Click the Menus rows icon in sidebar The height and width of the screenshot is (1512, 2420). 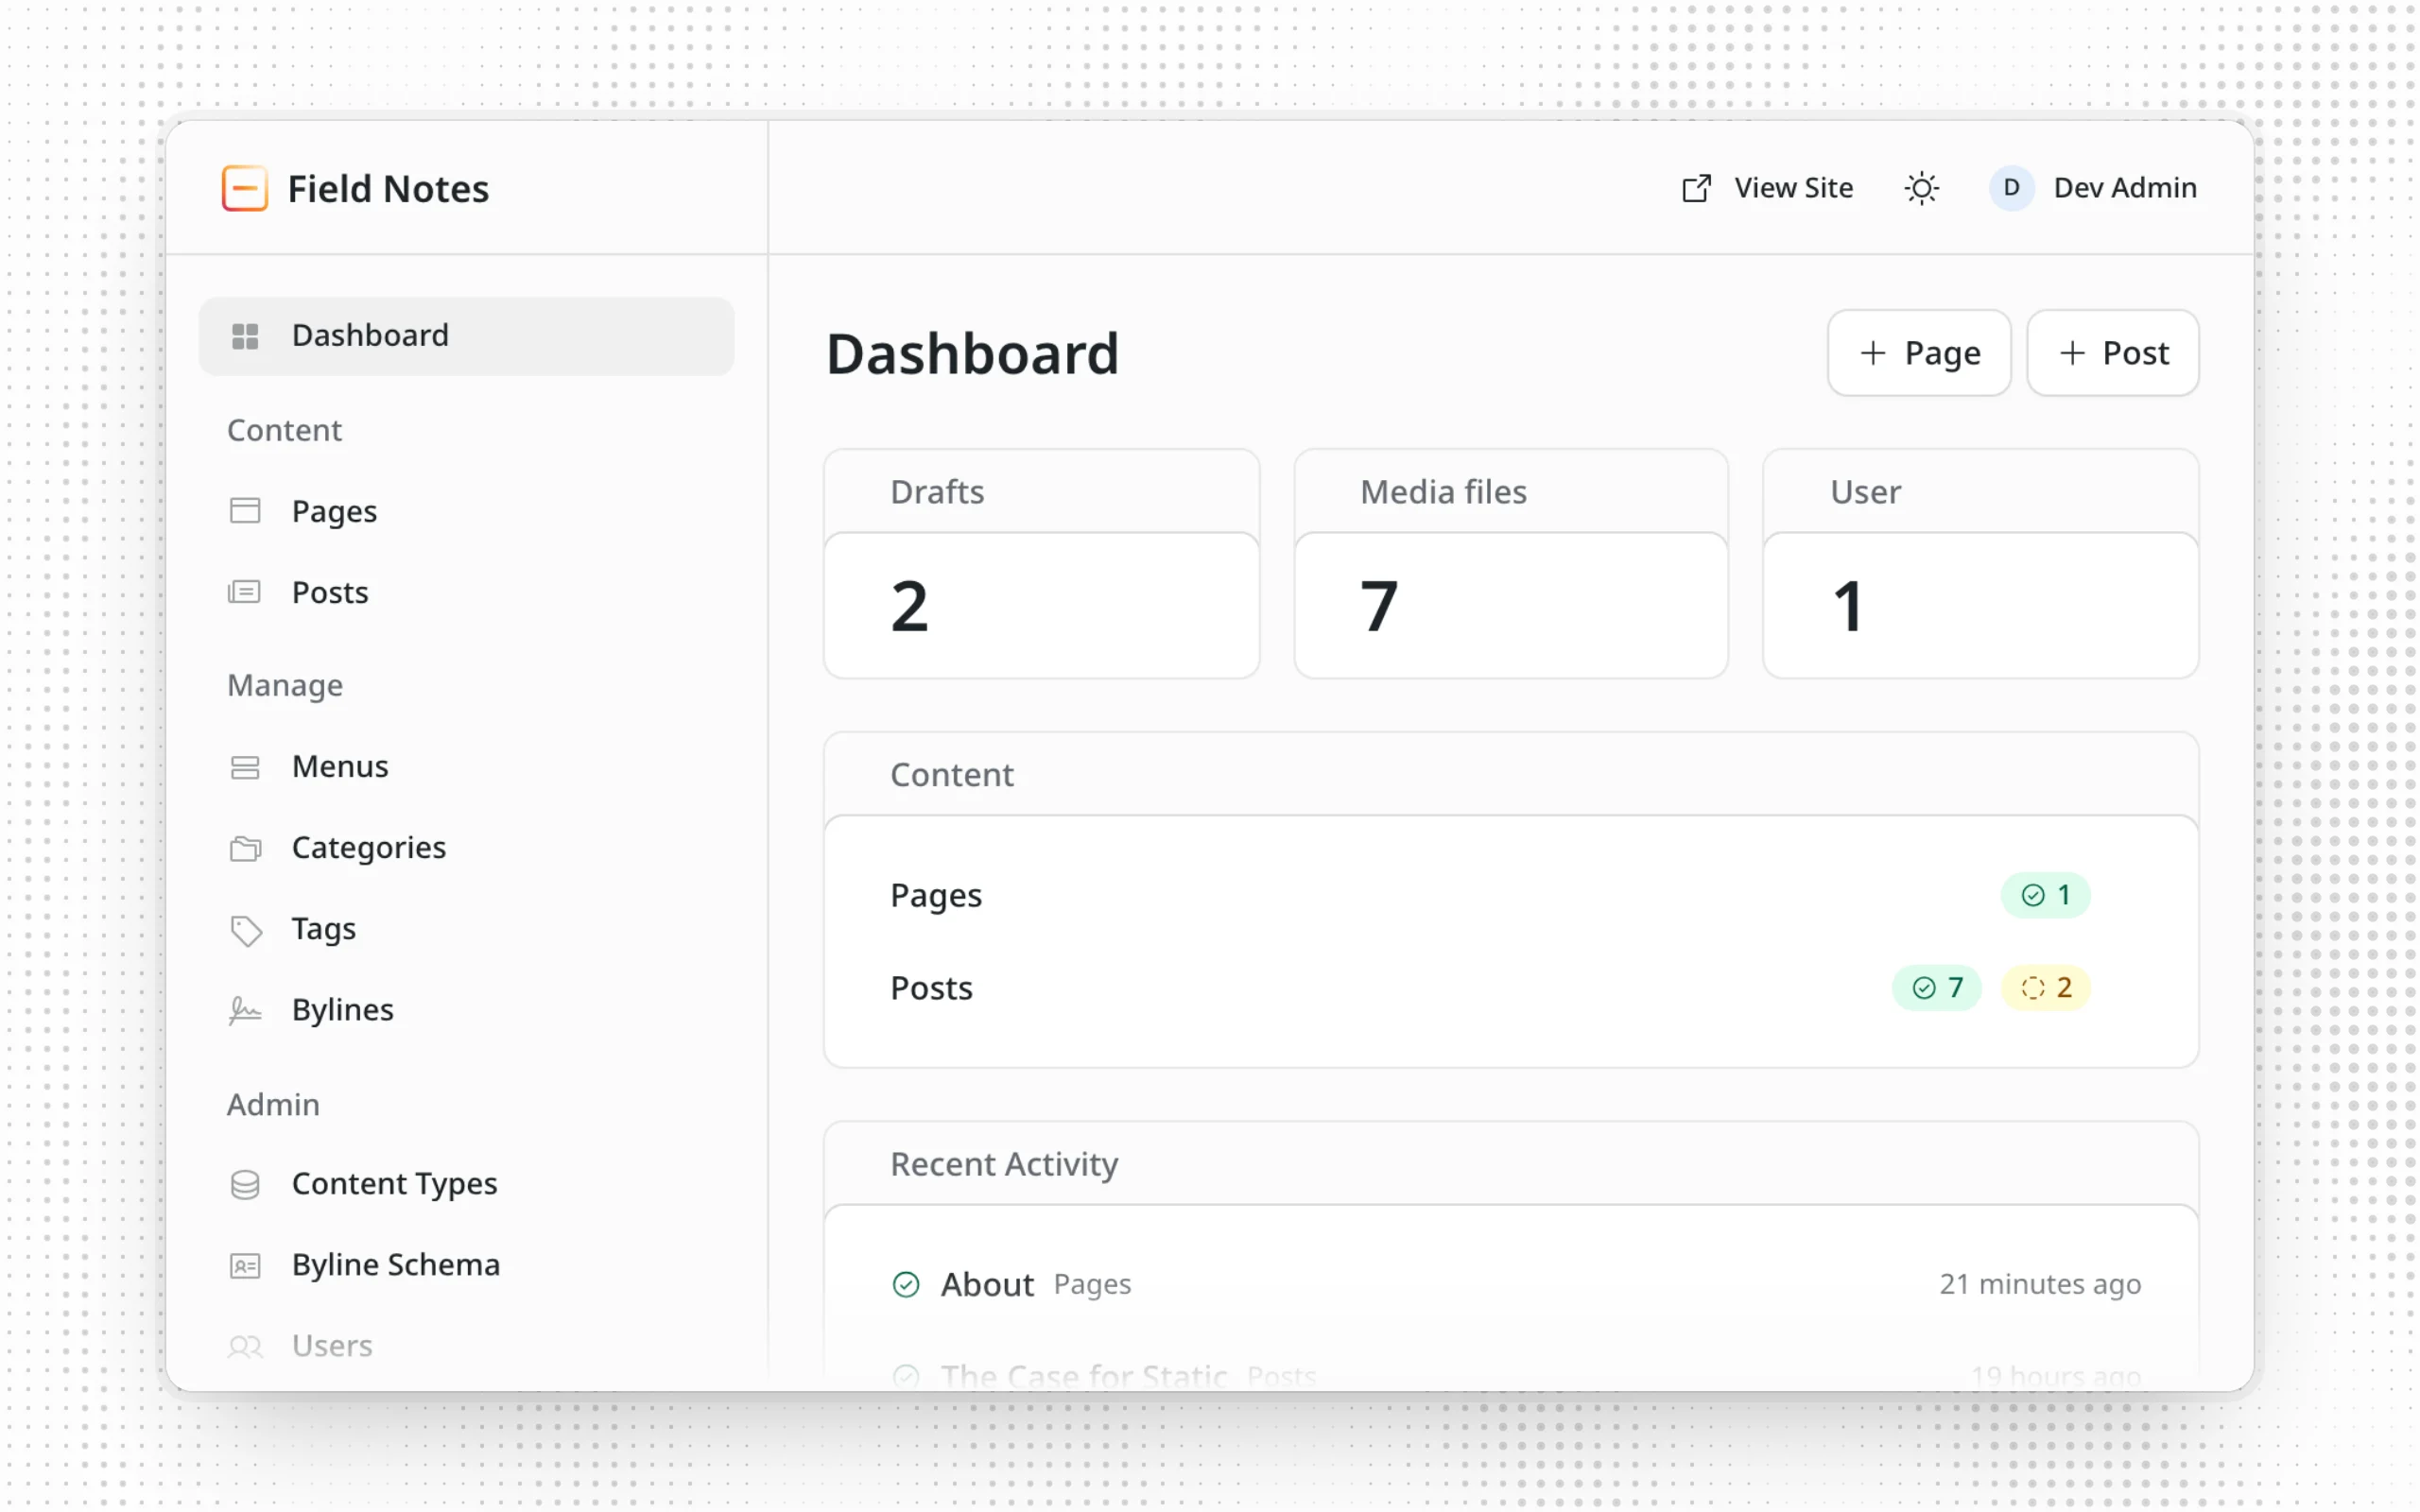245,767
